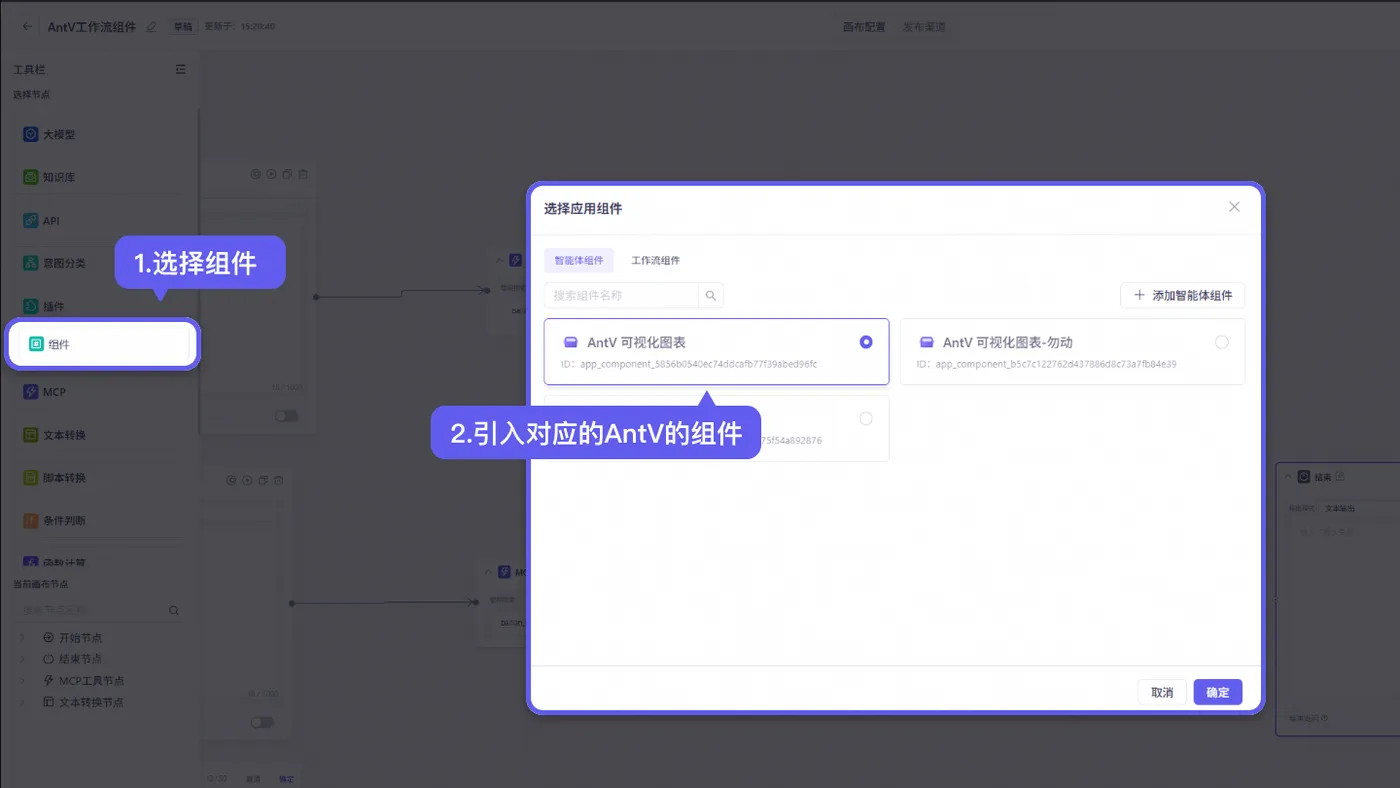Edit the workflow name with the pencil icon
1400x788 pixels.
pos(151,27)
